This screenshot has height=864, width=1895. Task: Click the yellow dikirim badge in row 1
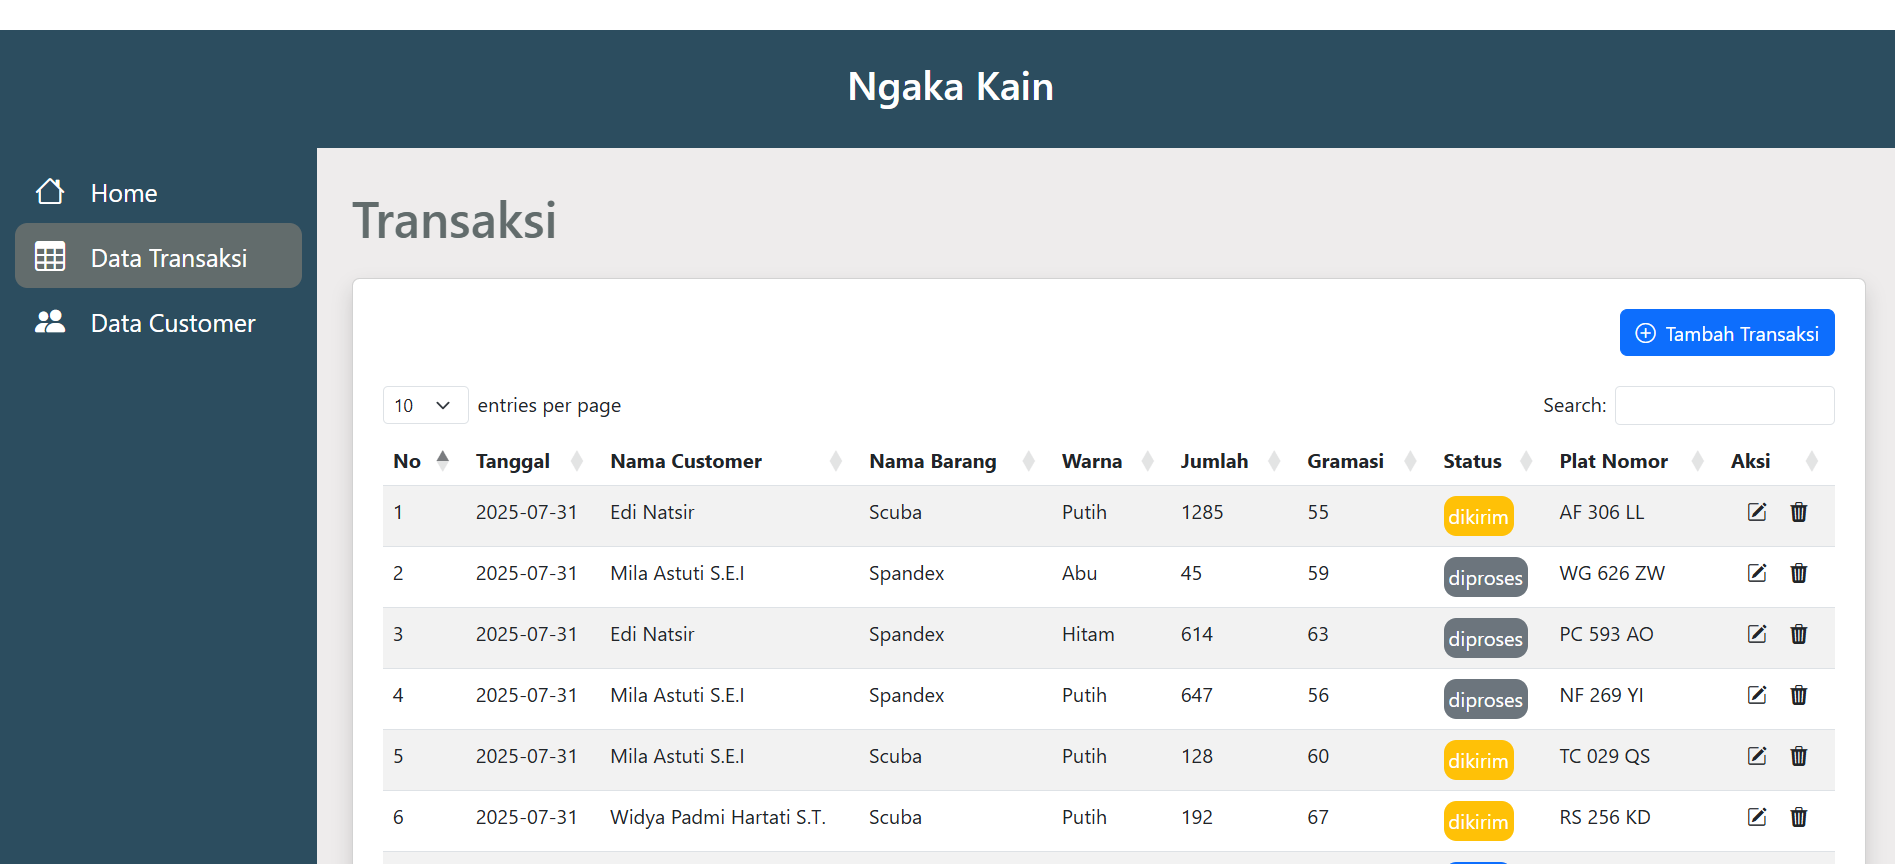pos(1478,516)
